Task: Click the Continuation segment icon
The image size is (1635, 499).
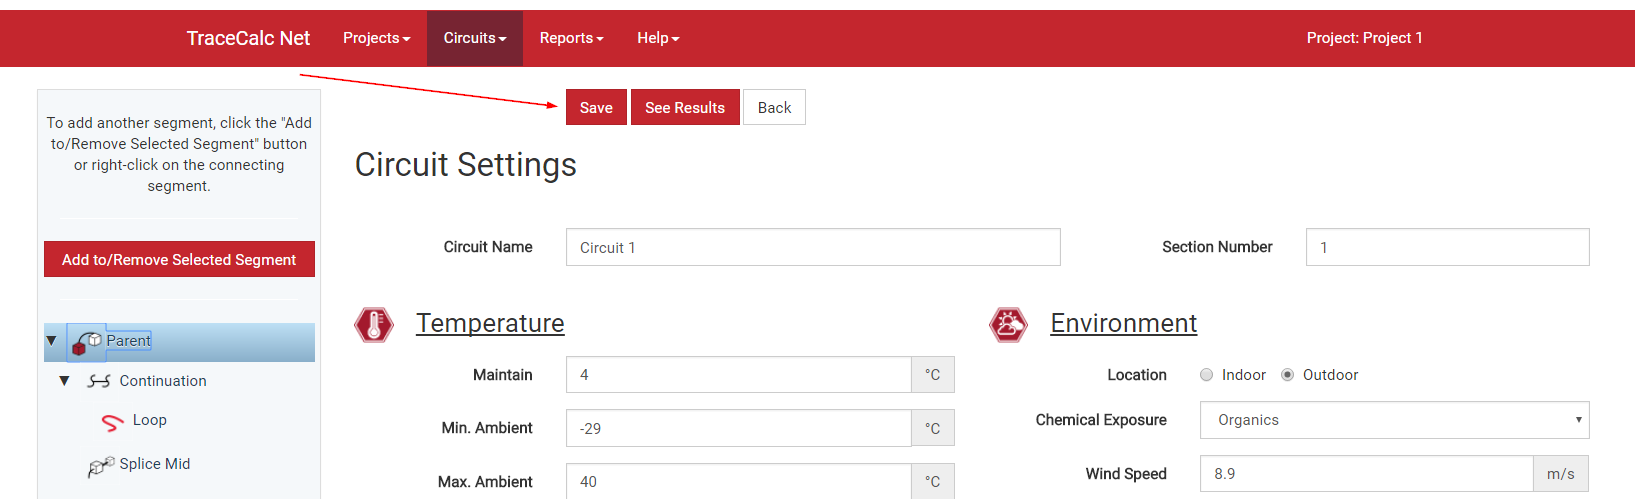Action: [x=98, y=381]
